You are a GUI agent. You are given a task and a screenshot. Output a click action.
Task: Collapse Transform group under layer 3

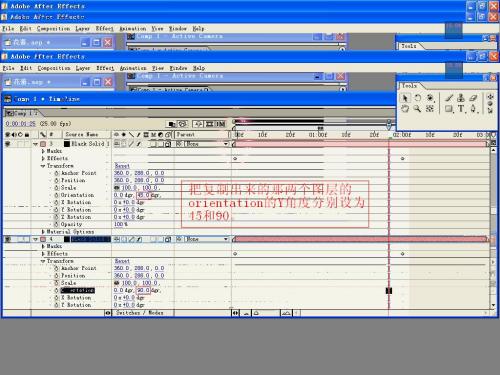coord(43,166)
